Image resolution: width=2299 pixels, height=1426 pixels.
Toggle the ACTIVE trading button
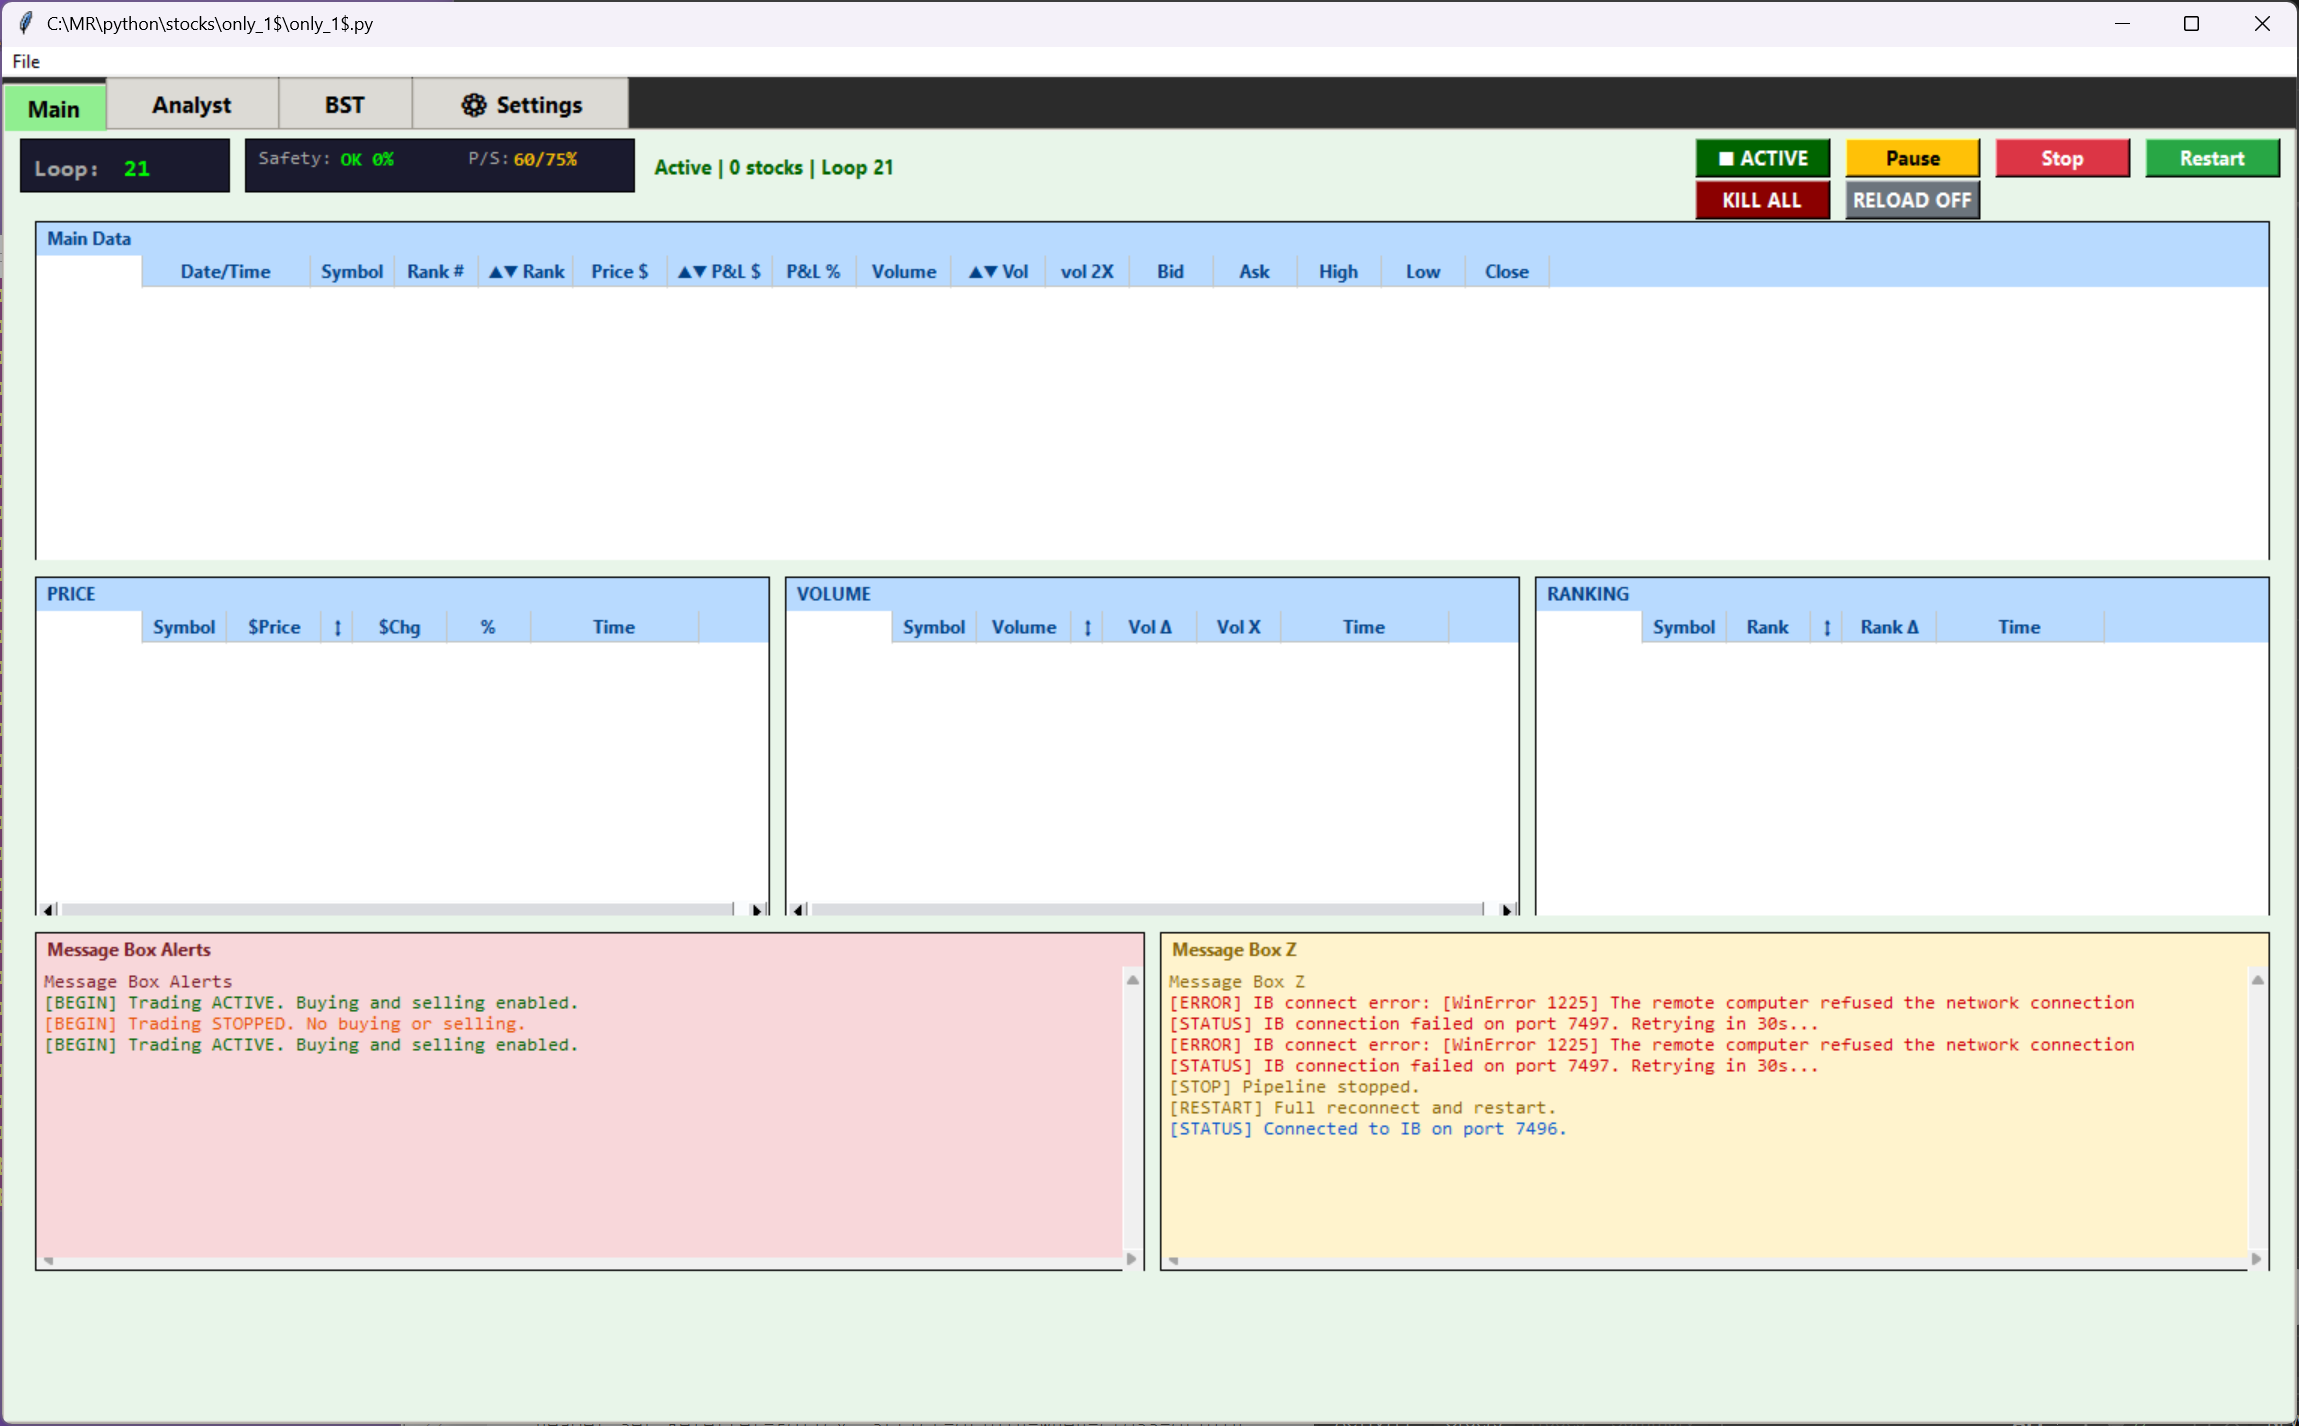(1762, 158)
